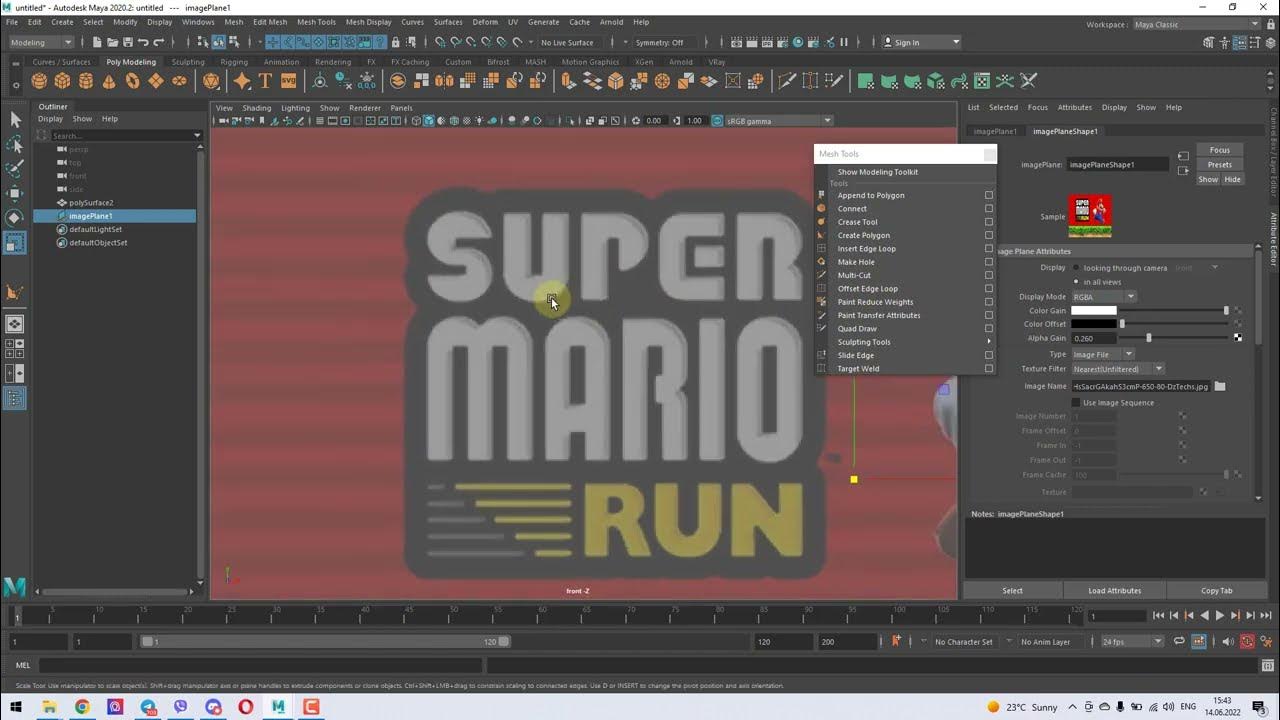Create a polygon cylinder from the shelf
The image size is (1280, 720).
(x=86, y=81)
